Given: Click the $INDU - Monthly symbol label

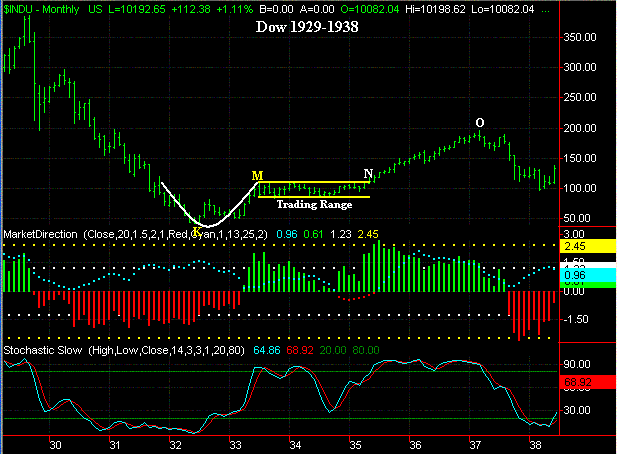Looking at the screenshot, I should (41, 9).
